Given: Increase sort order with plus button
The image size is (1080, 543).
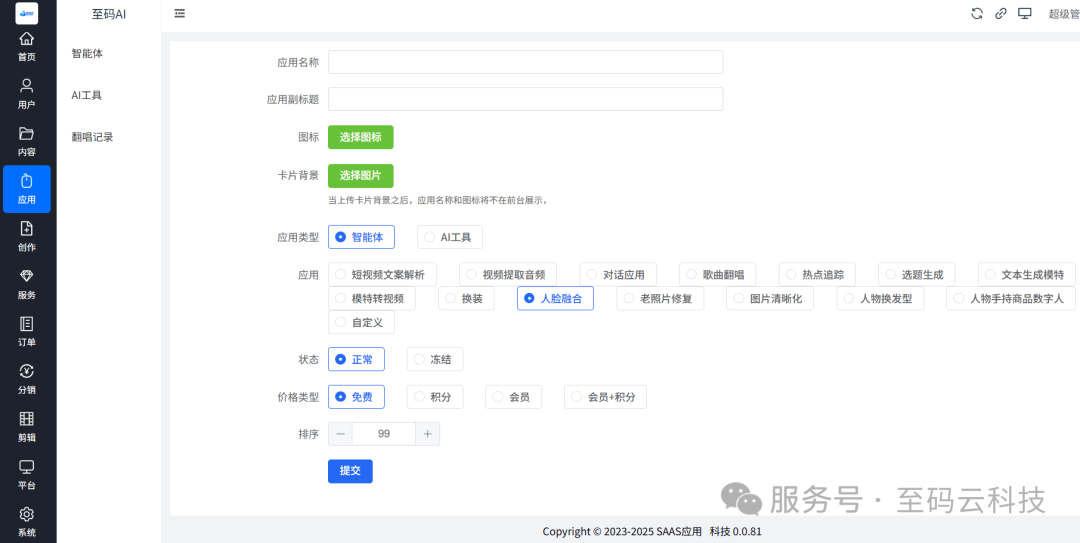Looking at the screenshot, I should (428, 434).
